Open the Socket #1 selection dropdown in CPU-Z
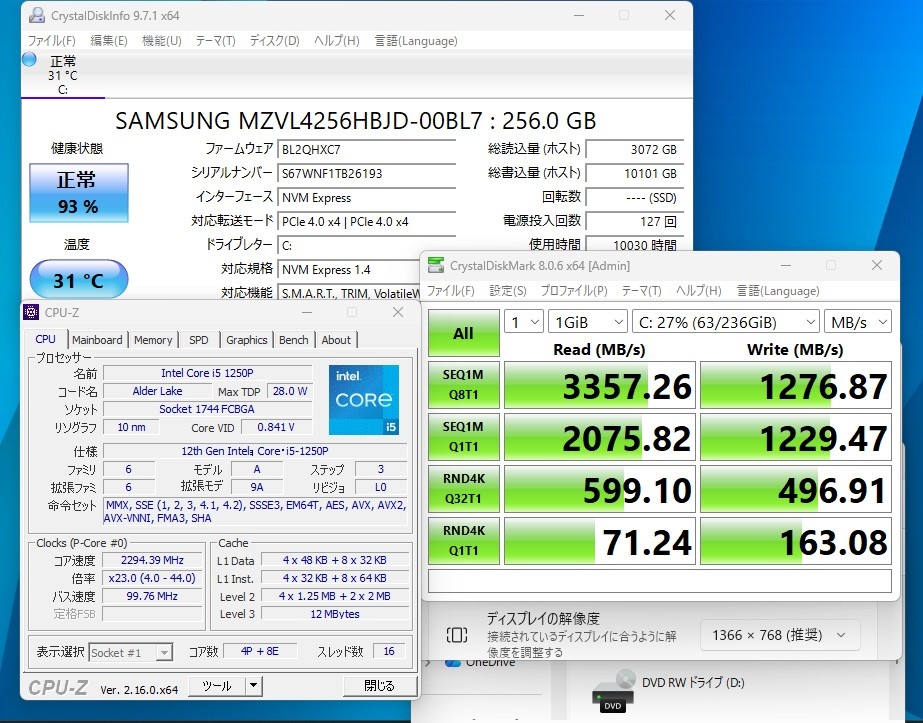 coord(131,652)
